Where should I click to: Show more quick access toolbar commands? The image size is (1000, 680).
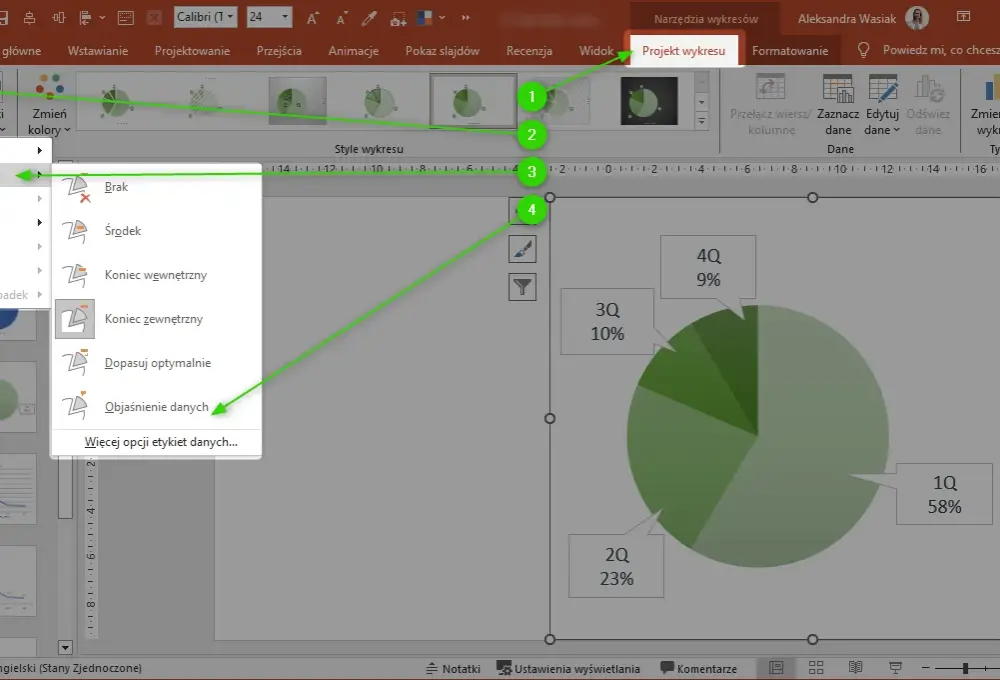pyautogui.click(x=466, y=18)
